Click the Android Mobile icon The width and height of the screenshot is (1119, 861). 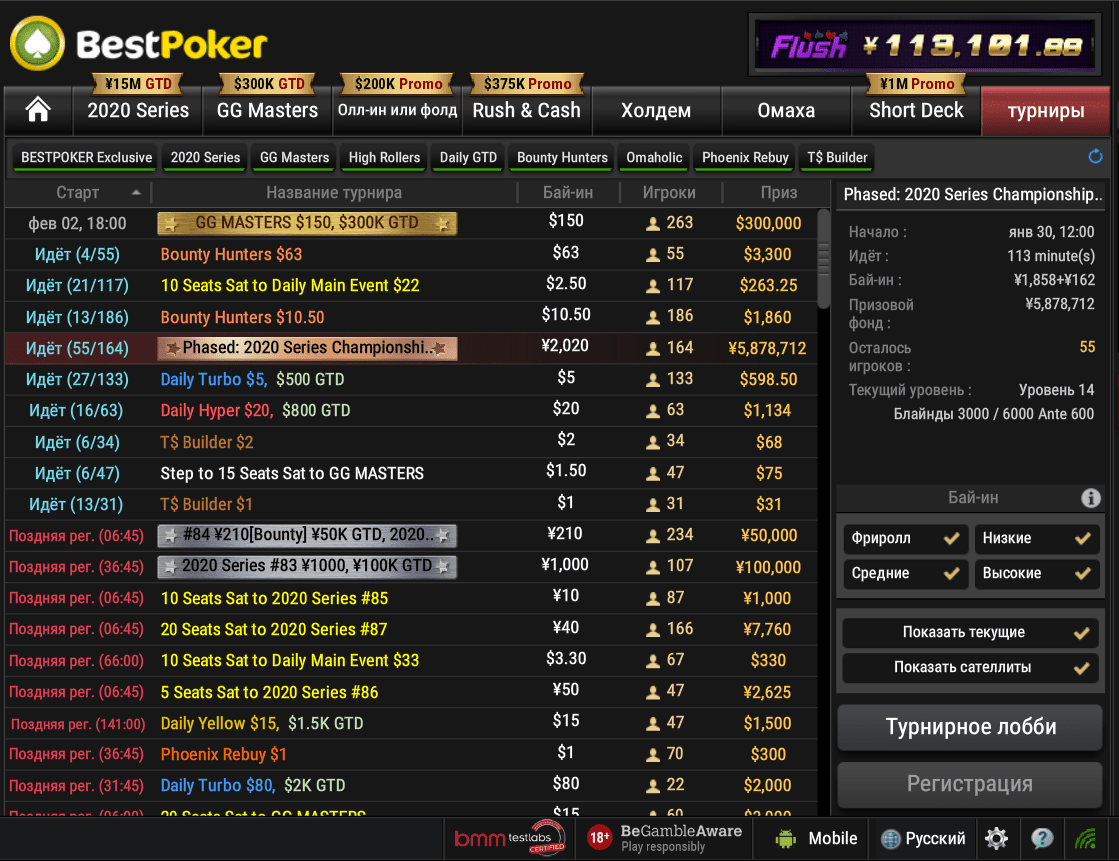coord(785,838)
